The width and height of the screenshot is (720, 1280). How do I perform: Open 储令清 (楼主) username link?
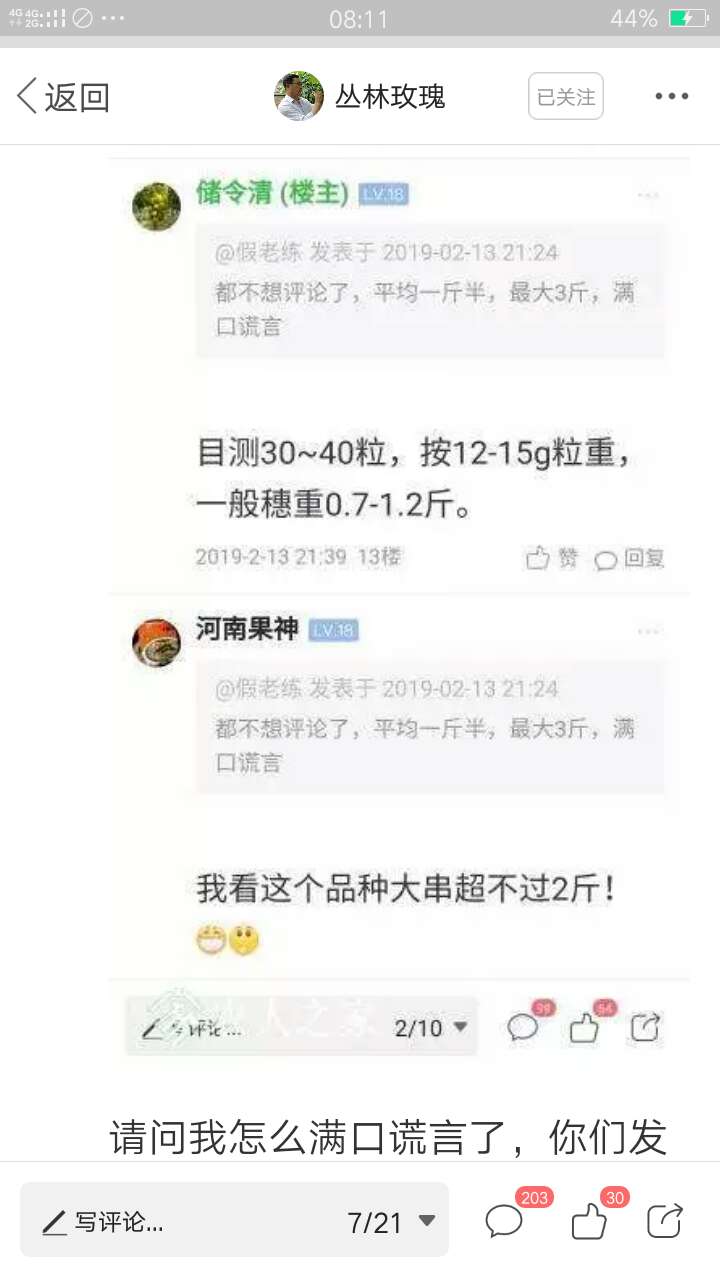(272, 194)
